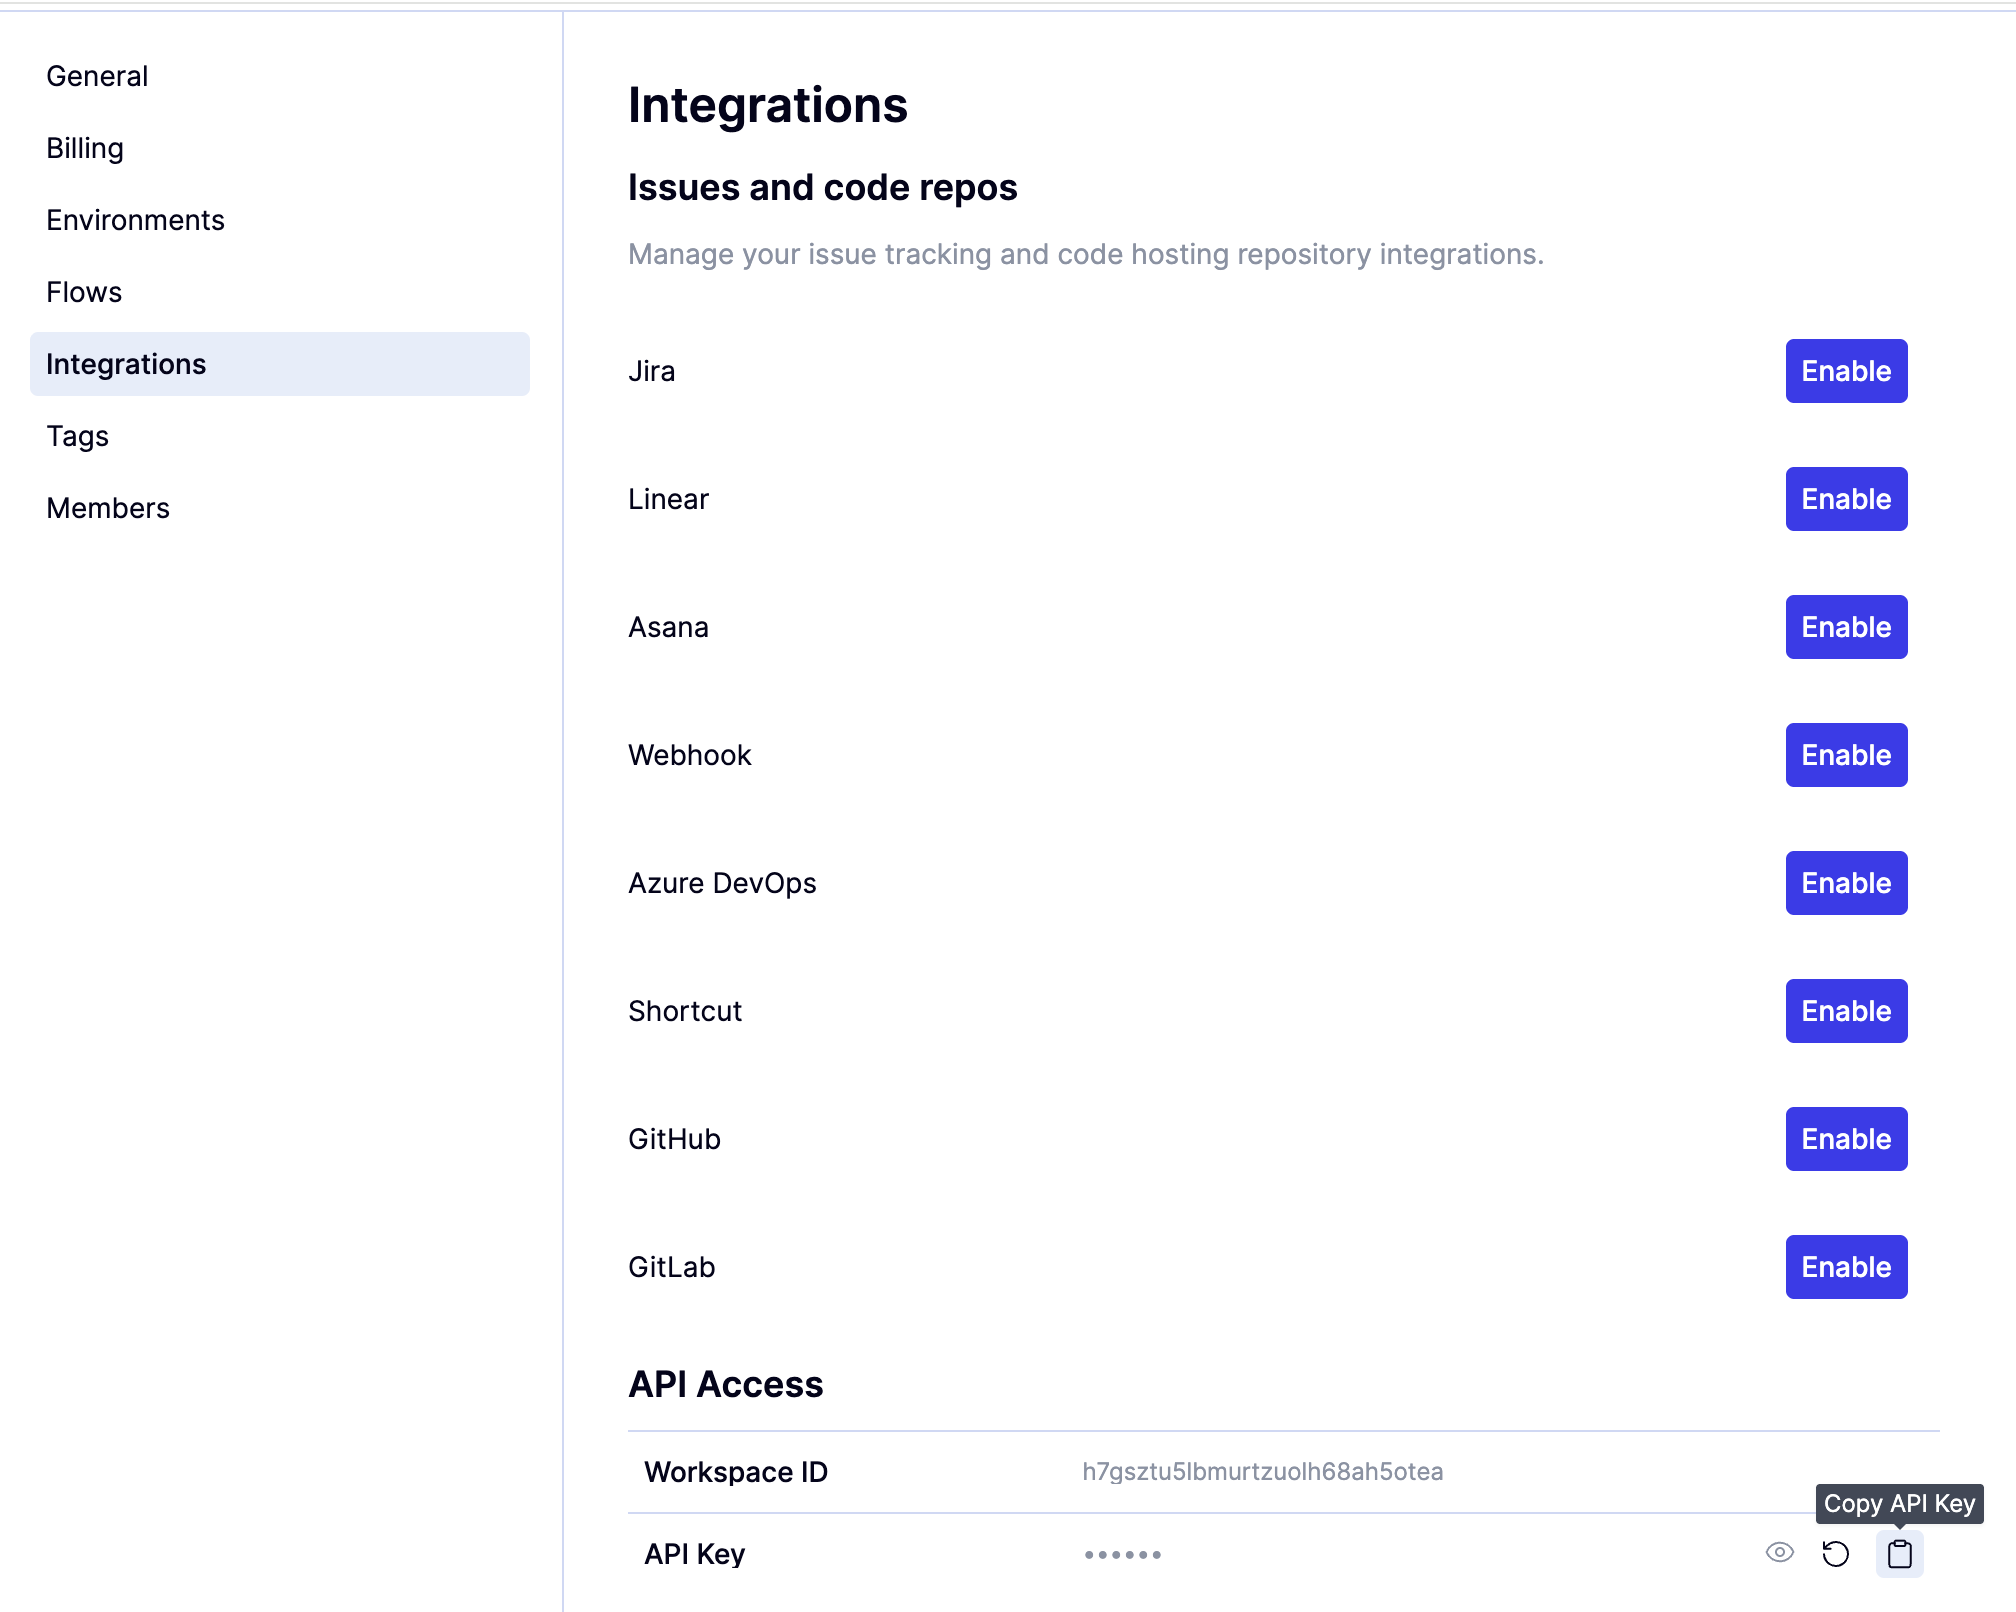This screenshot has height=1612, width=2016.
Task: Reveal the API key with eye icon
Action: [1780, 1553]
